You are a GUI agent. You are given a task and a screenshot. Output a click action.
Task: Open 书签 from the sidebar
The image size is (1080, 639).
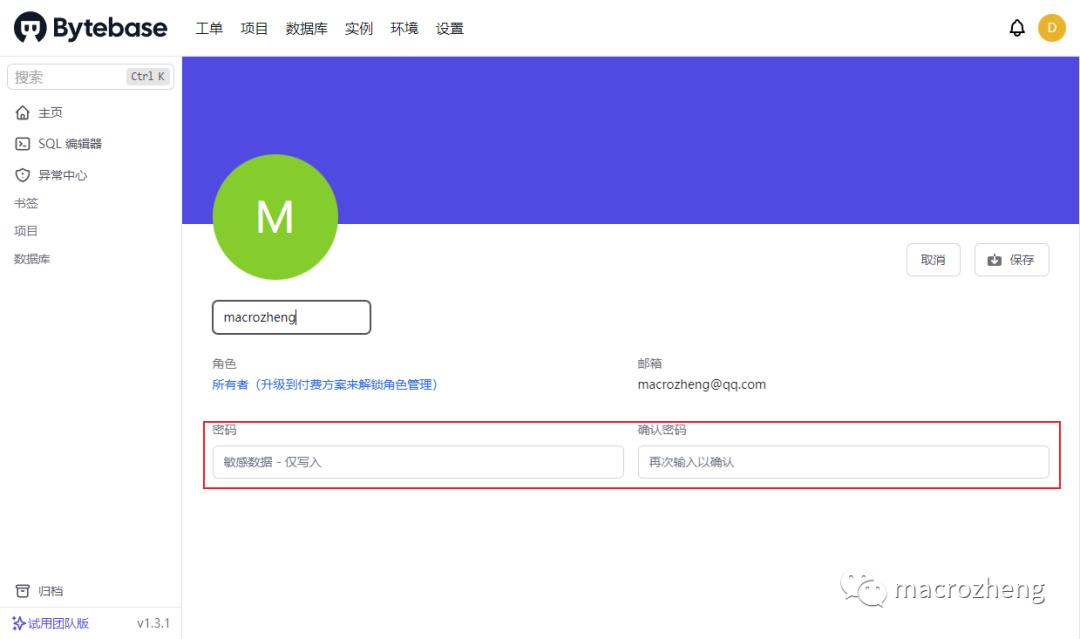(26, 203)
